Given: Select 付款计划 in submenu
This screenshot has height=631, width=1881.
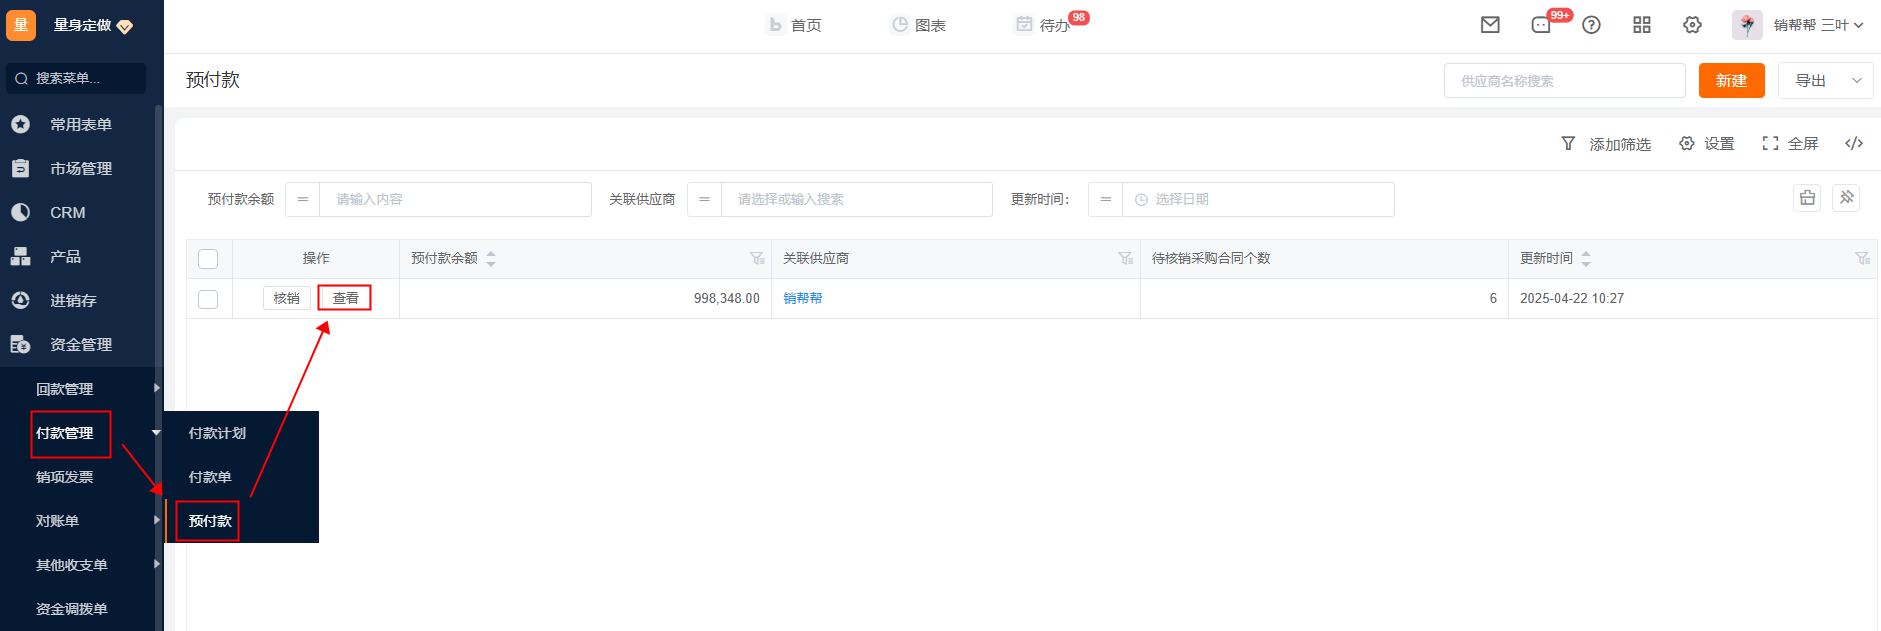Looking at the screenshot, I should click(217, 433).
